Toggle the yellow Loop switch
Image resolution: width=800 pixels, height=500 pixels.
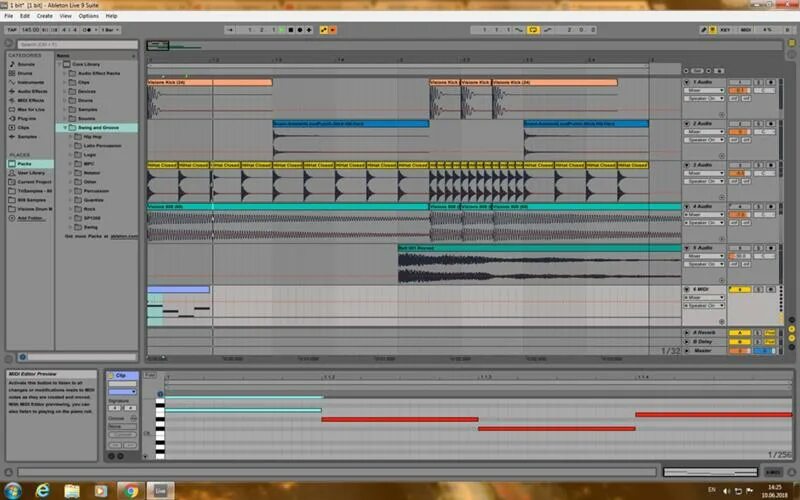point(533,30)
